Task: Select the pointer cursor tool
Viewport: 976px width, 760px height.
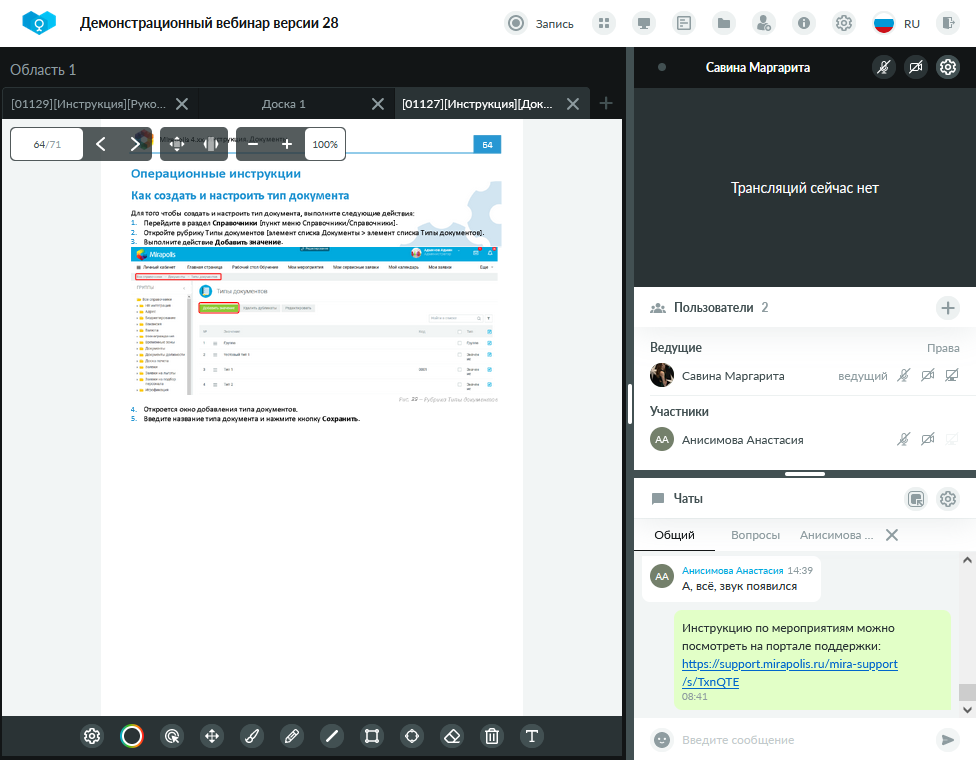Action: coord(172,736)
